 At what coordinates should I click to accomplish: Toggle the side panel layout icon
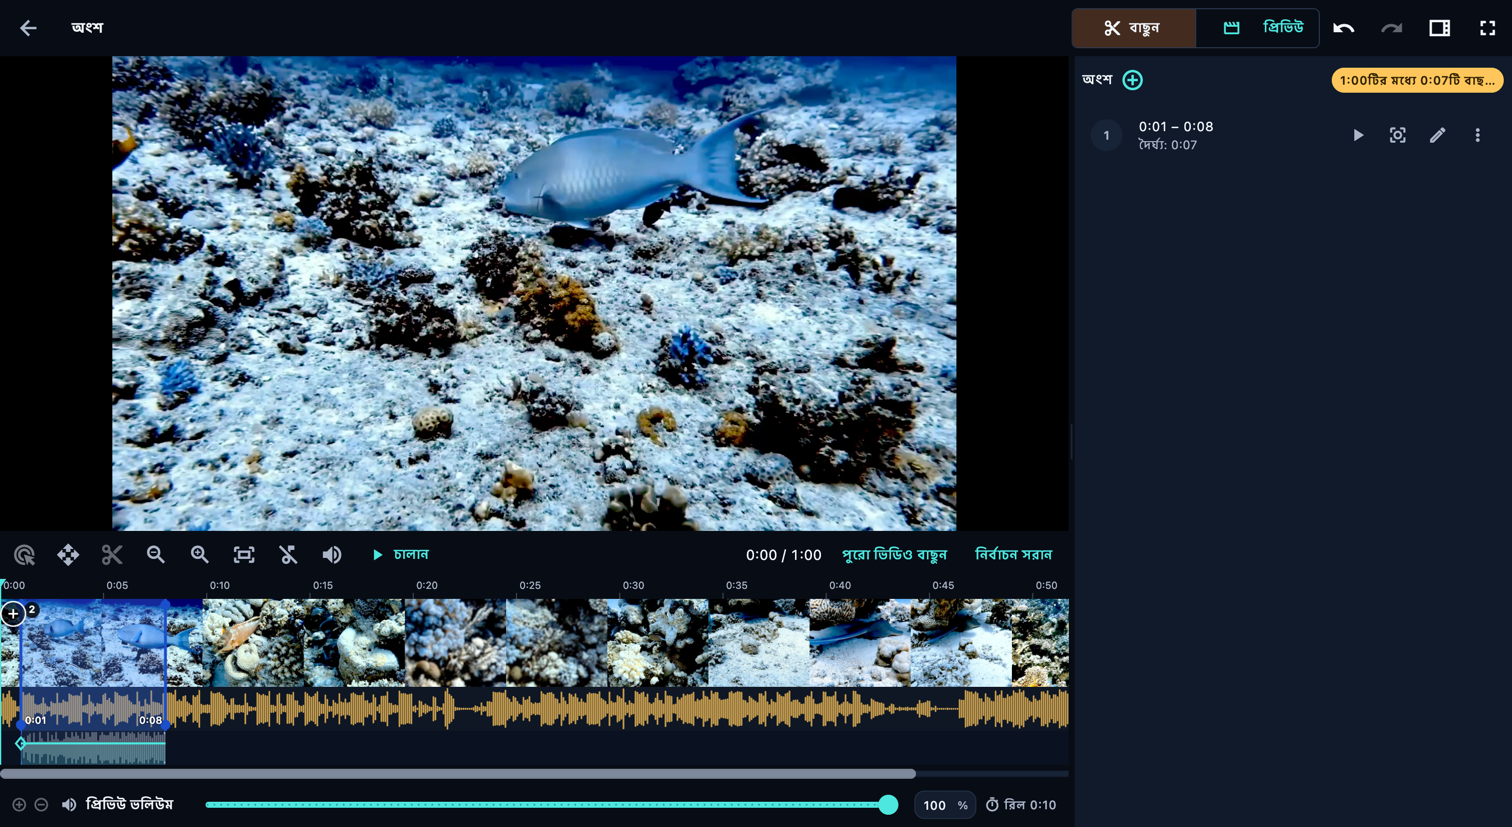pyautogui.click(x=1439, y=28)
